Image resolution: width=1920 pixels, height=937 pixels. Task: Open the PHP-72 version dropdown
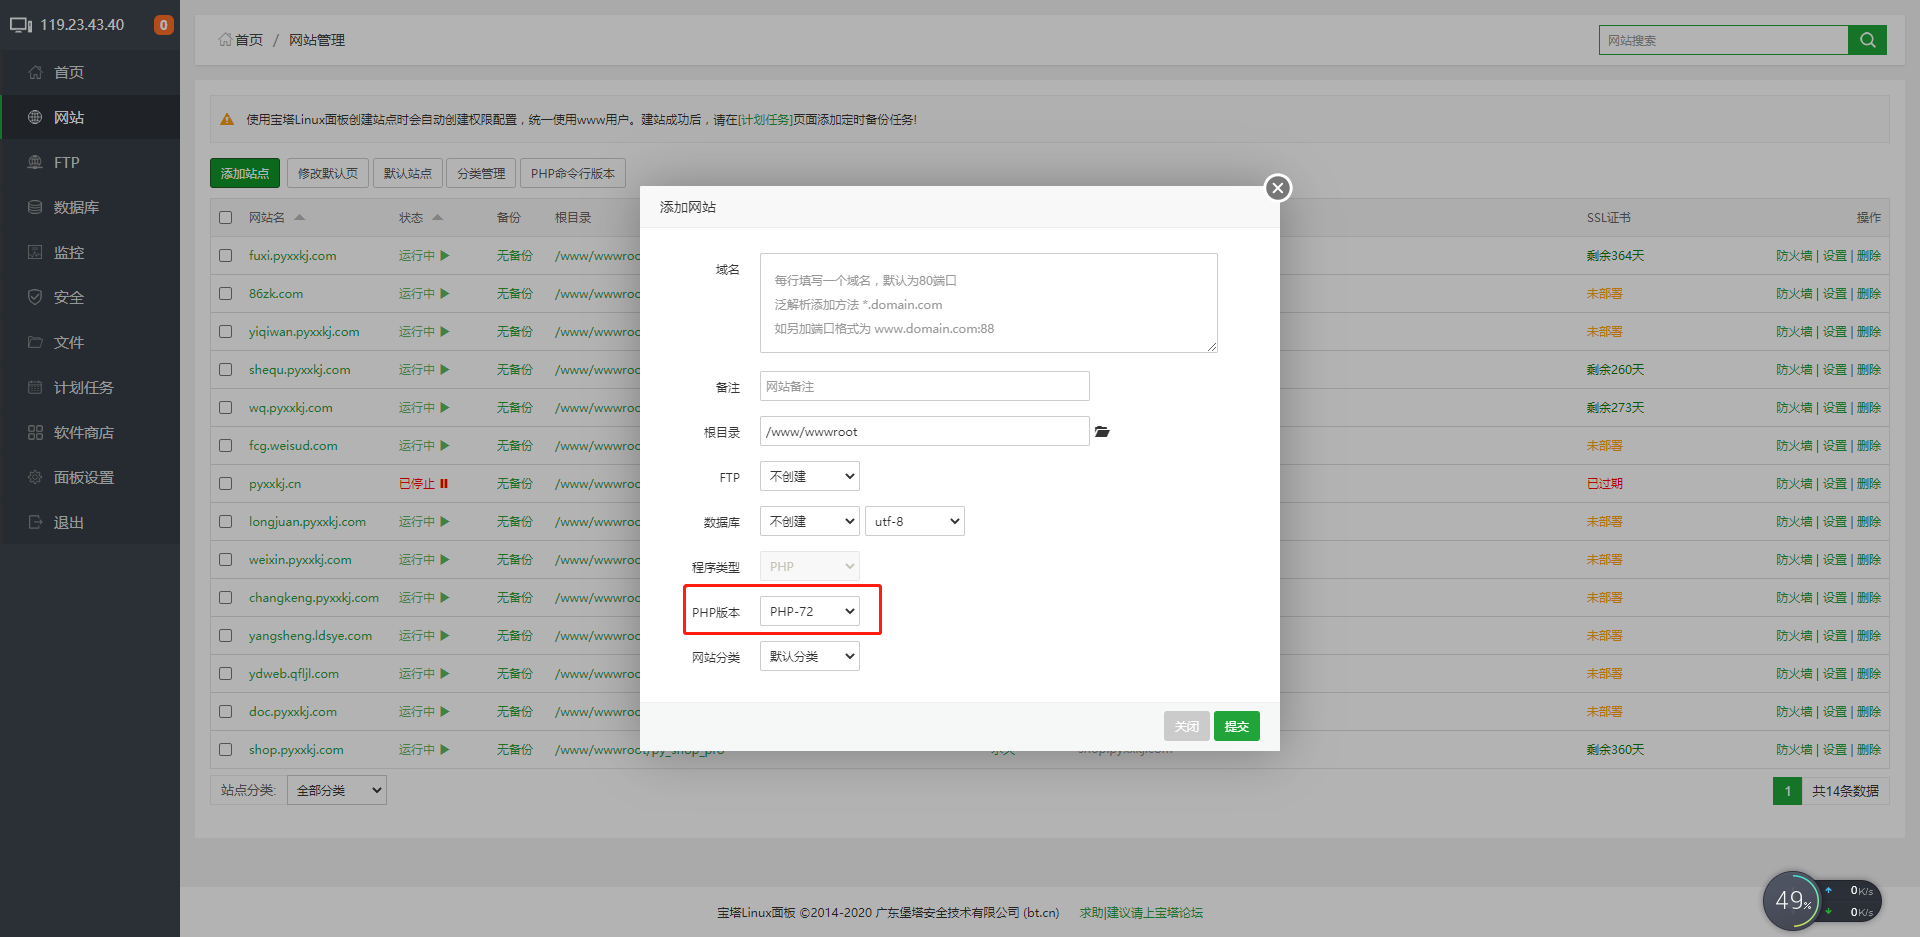[x=810, y=612]
